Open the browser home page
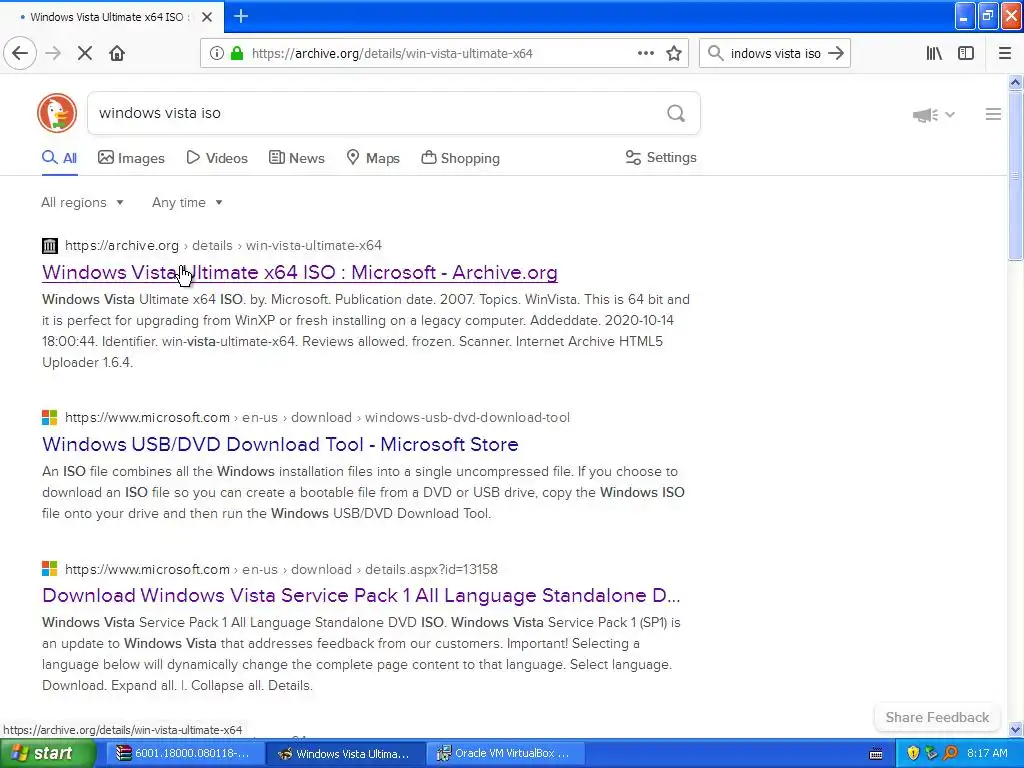 [117, 53]
